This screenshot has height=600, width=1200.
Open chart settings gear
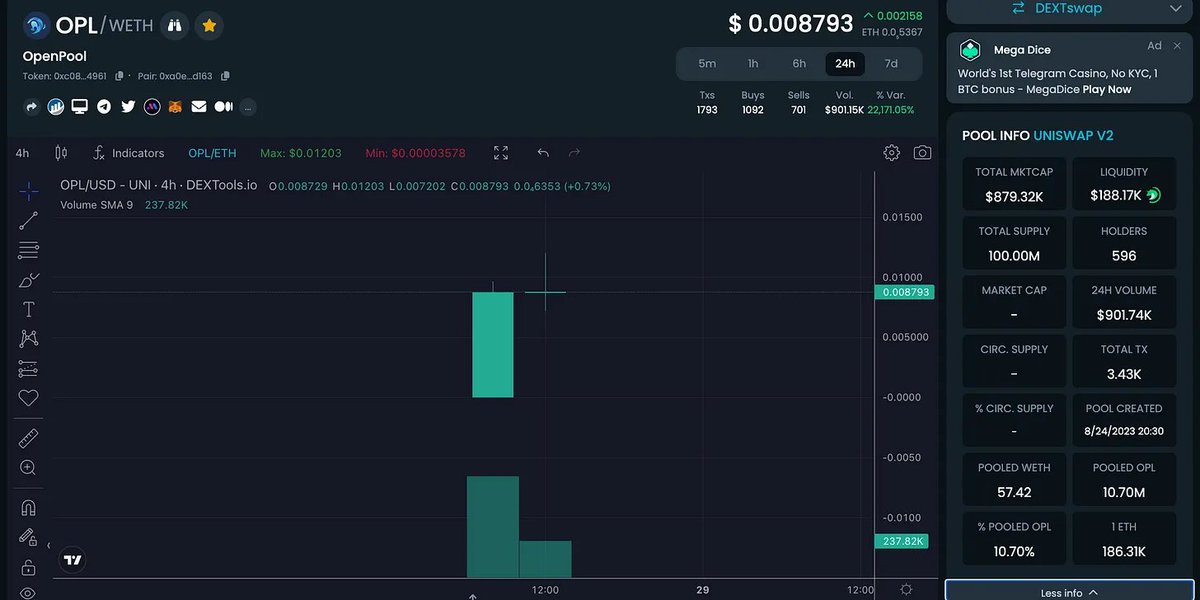coord(891,153)
